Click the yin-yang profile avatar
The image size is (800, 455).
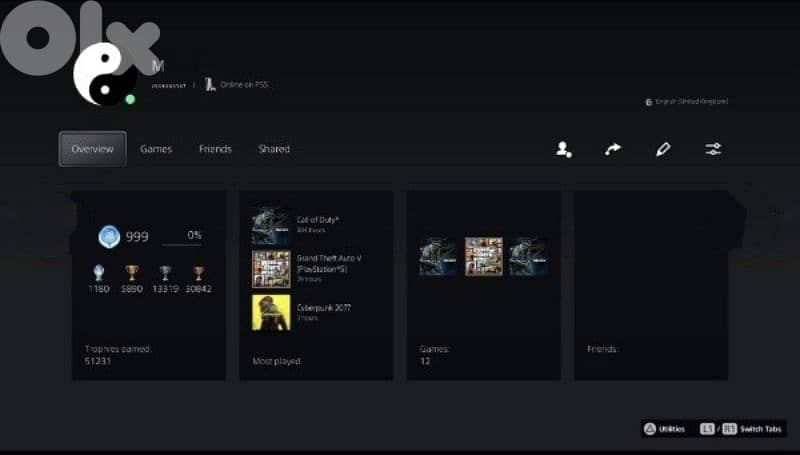pyautogui.click(x=105, y=74)
